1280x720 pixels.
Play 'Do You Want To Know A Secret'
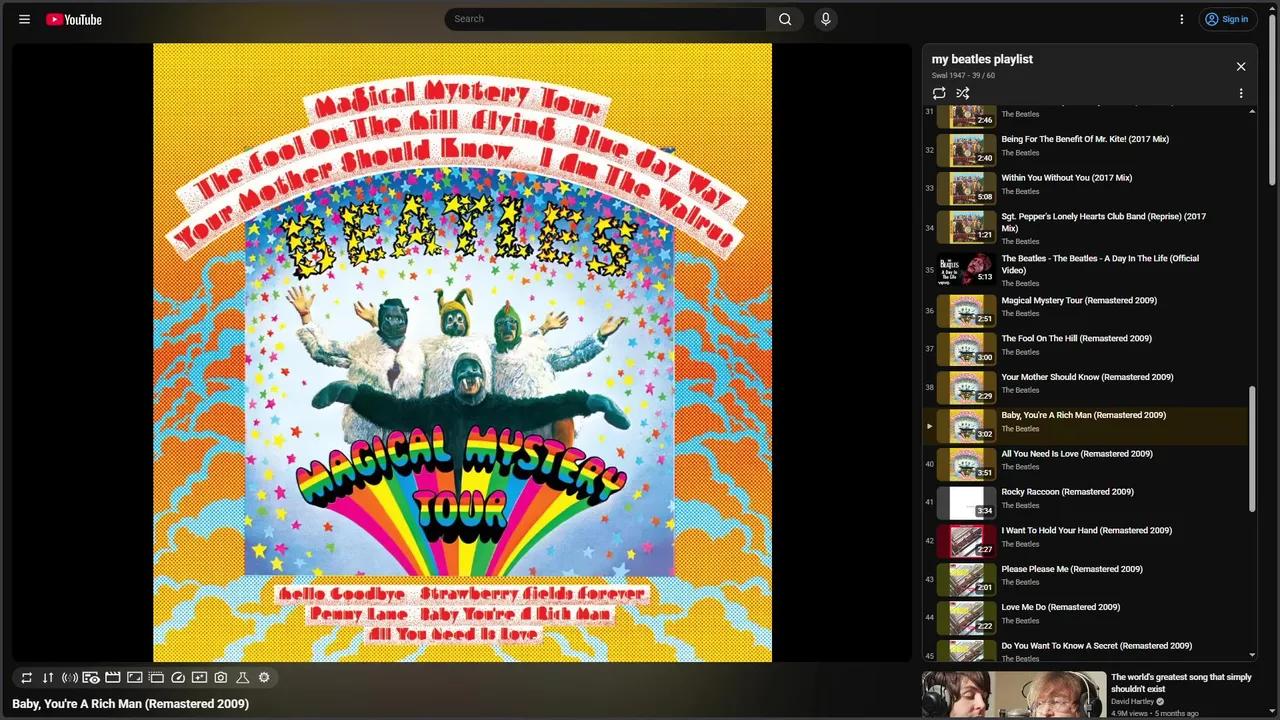point(1097,646)
